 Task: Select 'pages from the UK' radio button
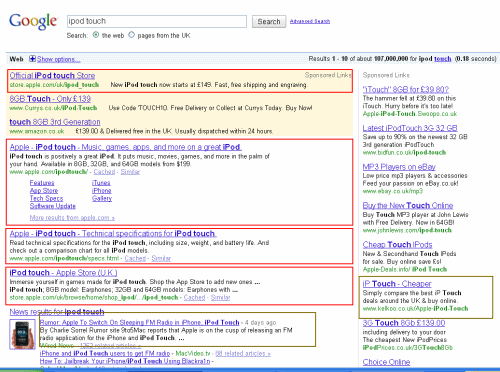pos(132,35)
